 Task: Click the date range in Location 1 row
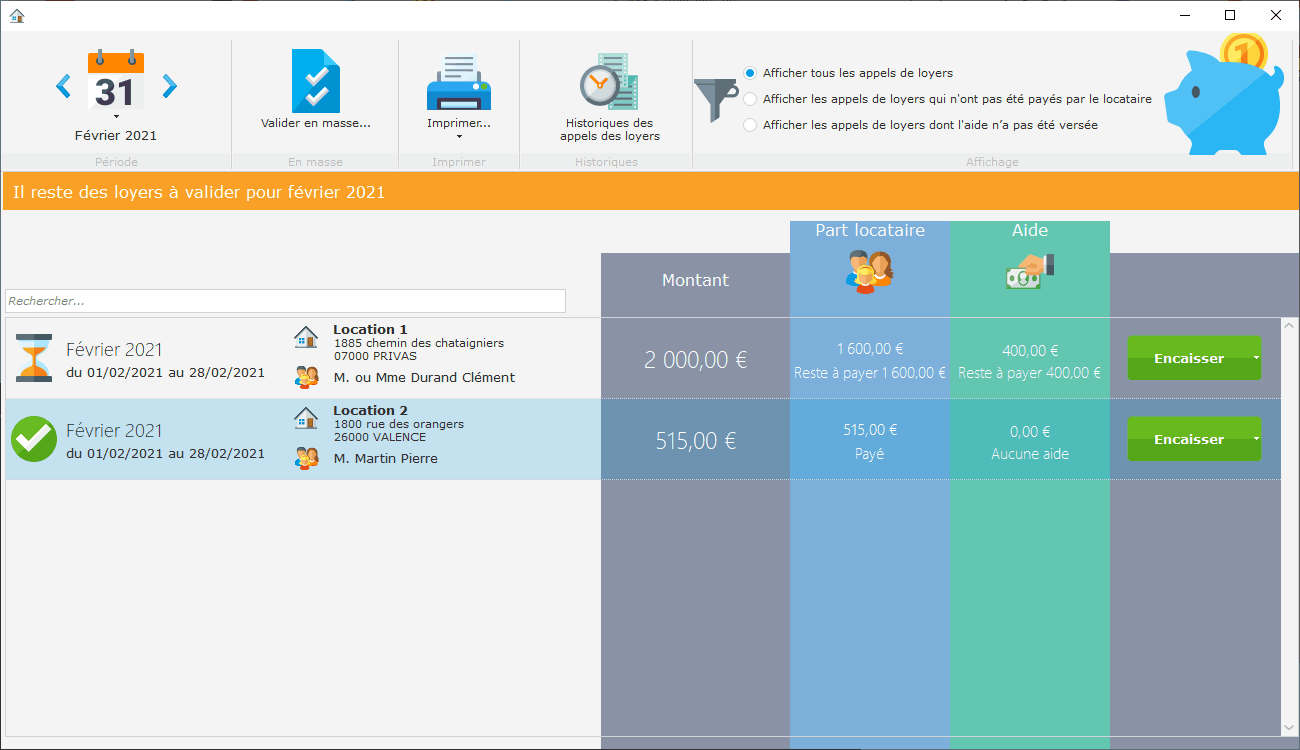166,373
